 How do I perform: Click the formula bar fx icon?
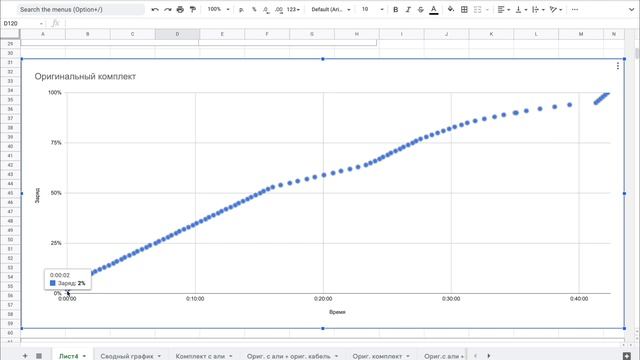pyautogui.click(x=56, y=24)
